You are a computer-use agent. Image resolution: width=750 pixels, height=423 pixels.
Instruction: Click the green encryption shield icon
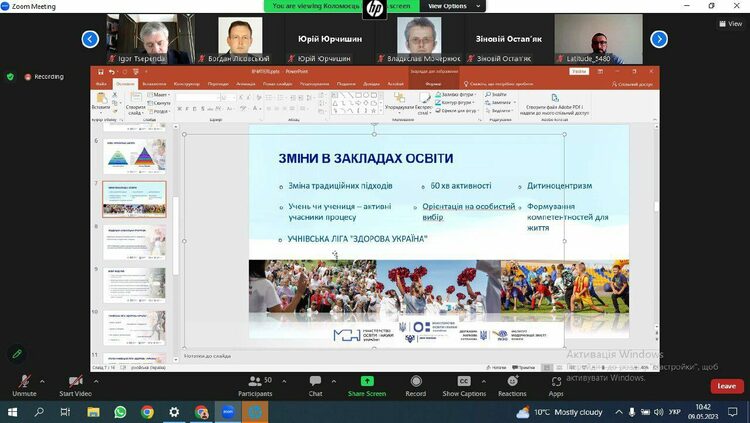point(11,76)
